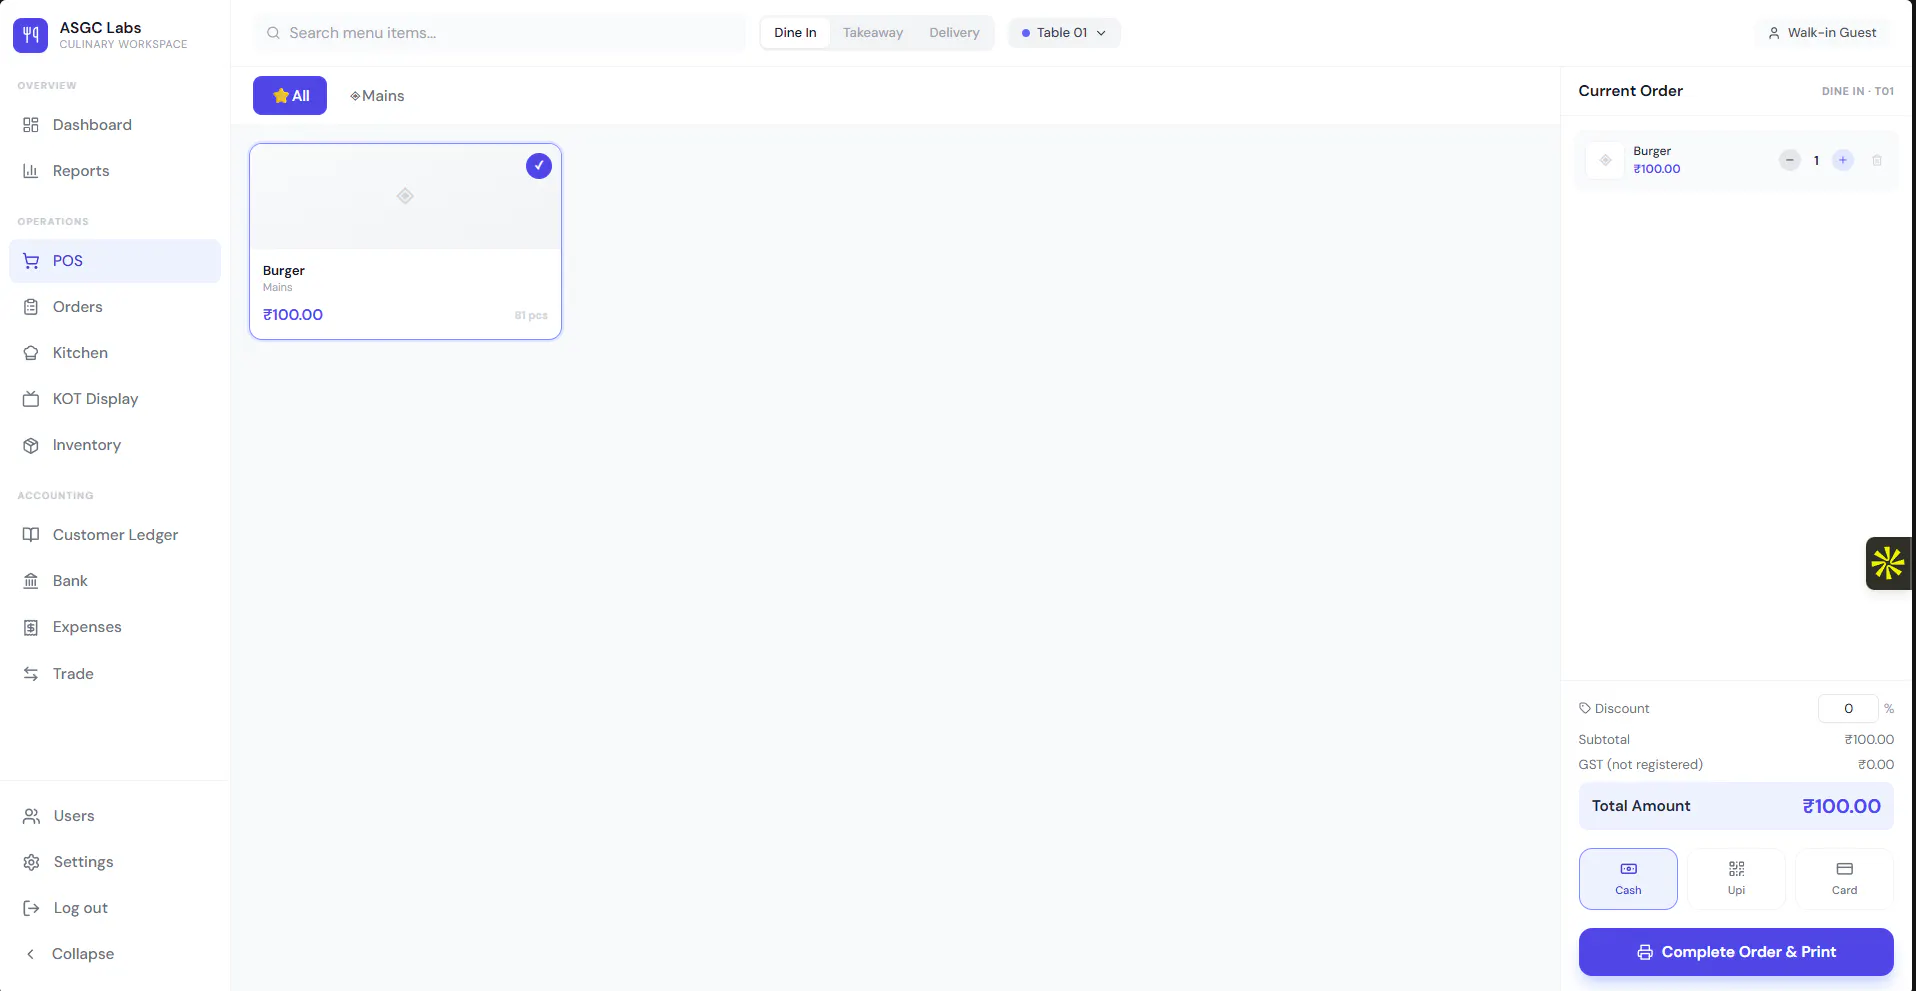Click the ASGC Labs fork-and-knife logo
This screenshot has height=991, width=1916.
31,35
